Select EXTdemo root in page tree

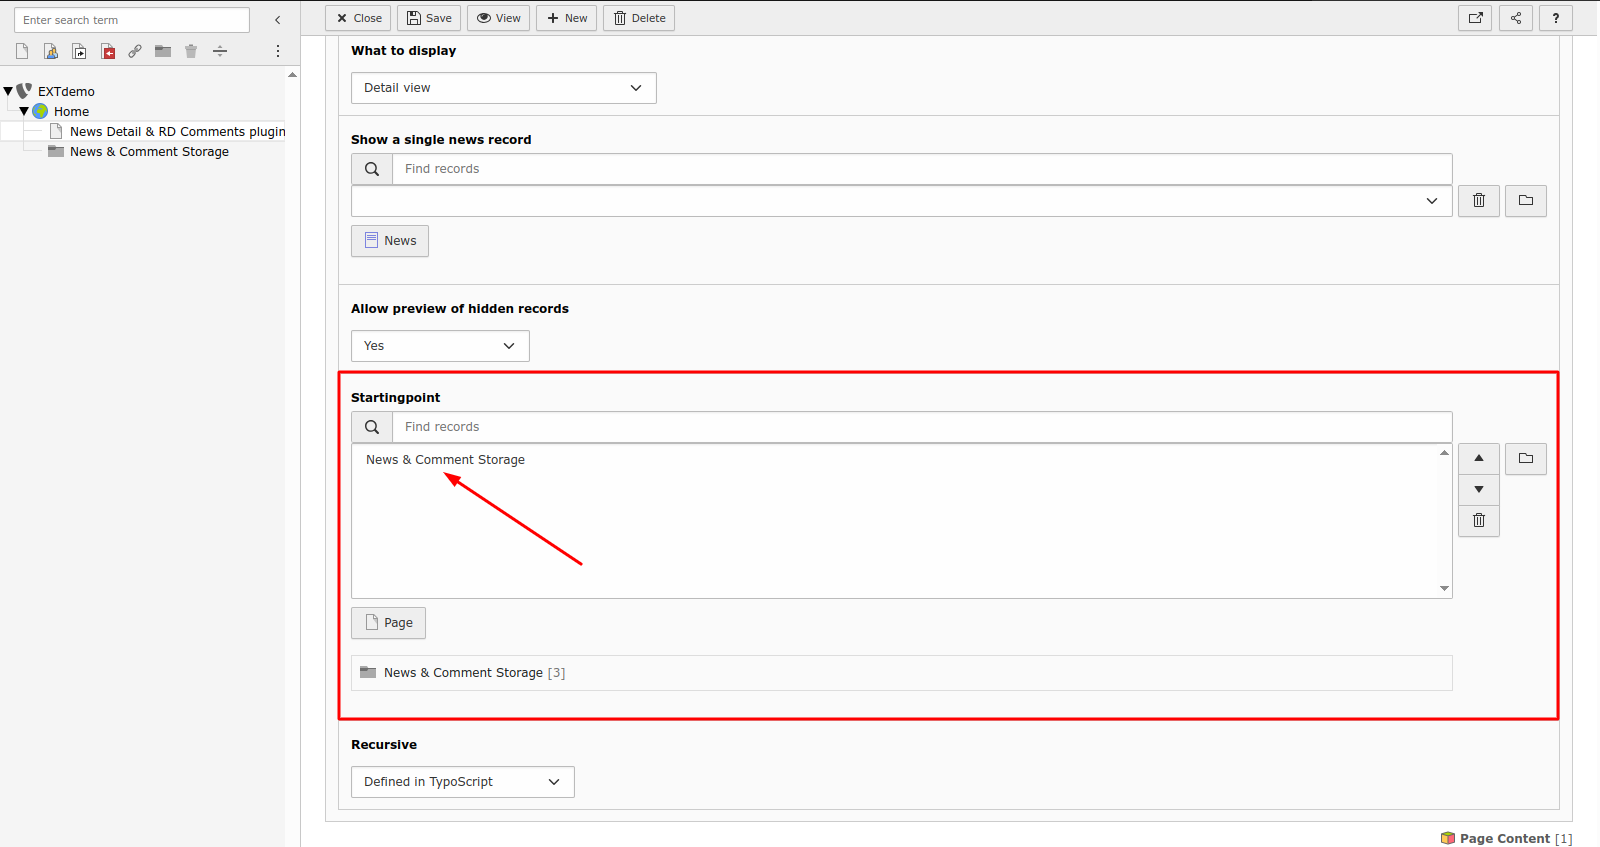coord(66,91)
